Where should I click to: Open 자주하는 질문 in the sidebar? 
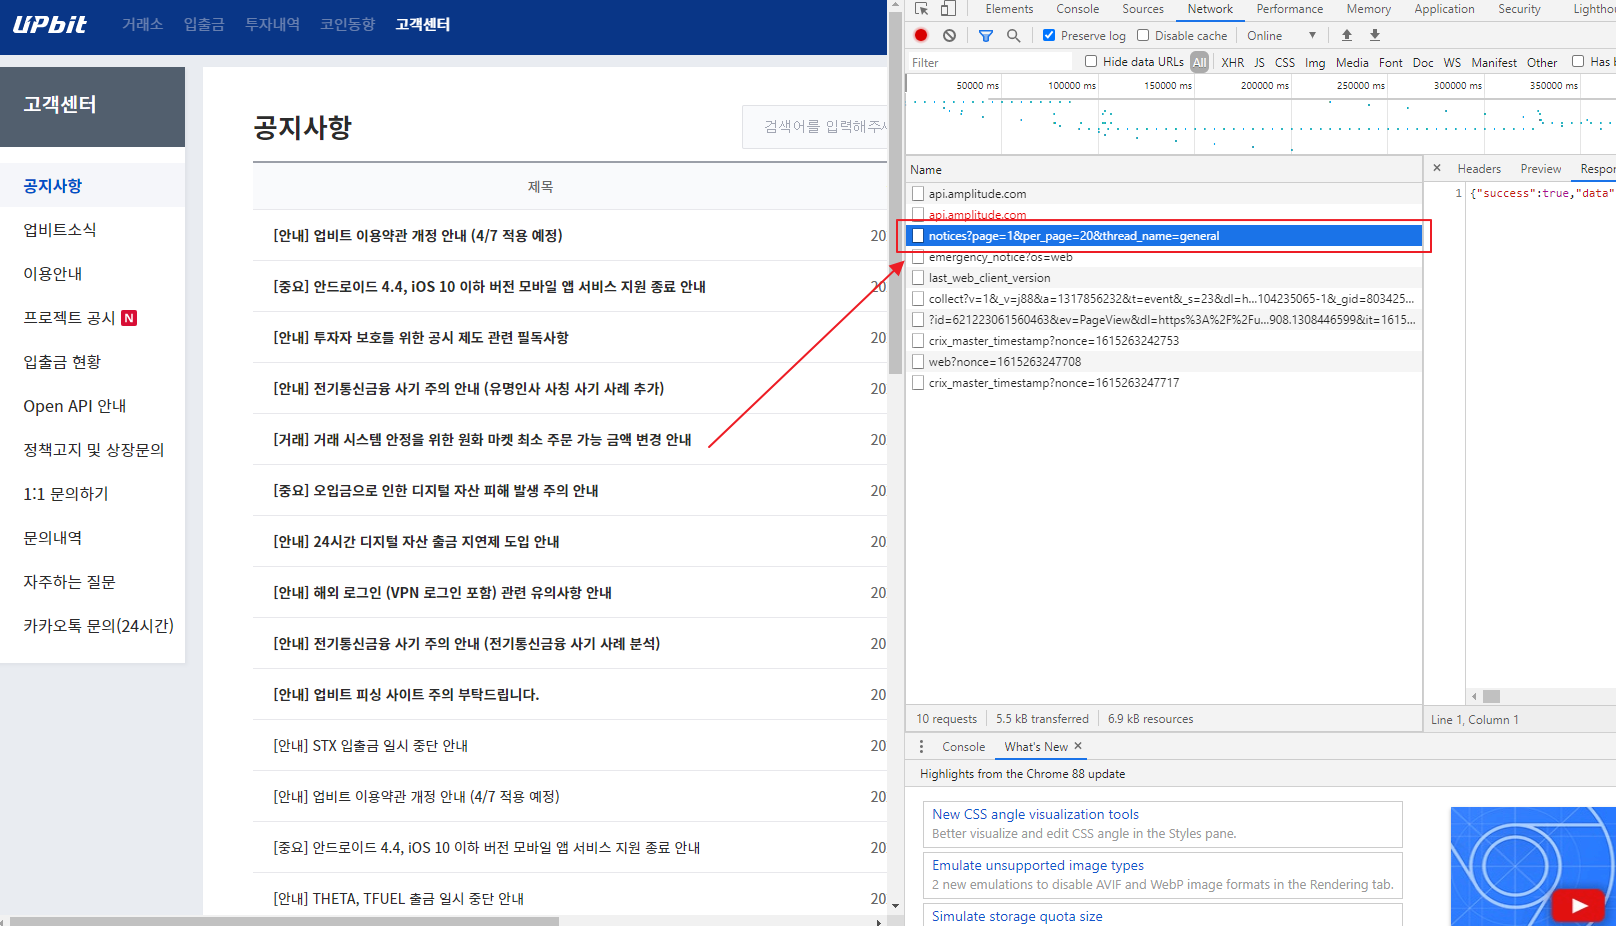(x=70, y=582)
